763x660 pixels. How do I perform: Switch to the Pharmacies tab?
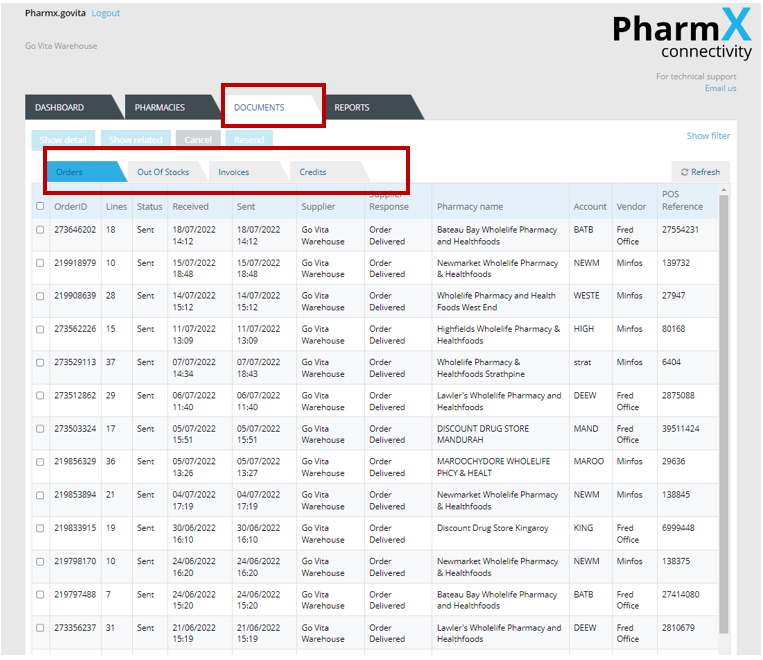click(160, 108)
